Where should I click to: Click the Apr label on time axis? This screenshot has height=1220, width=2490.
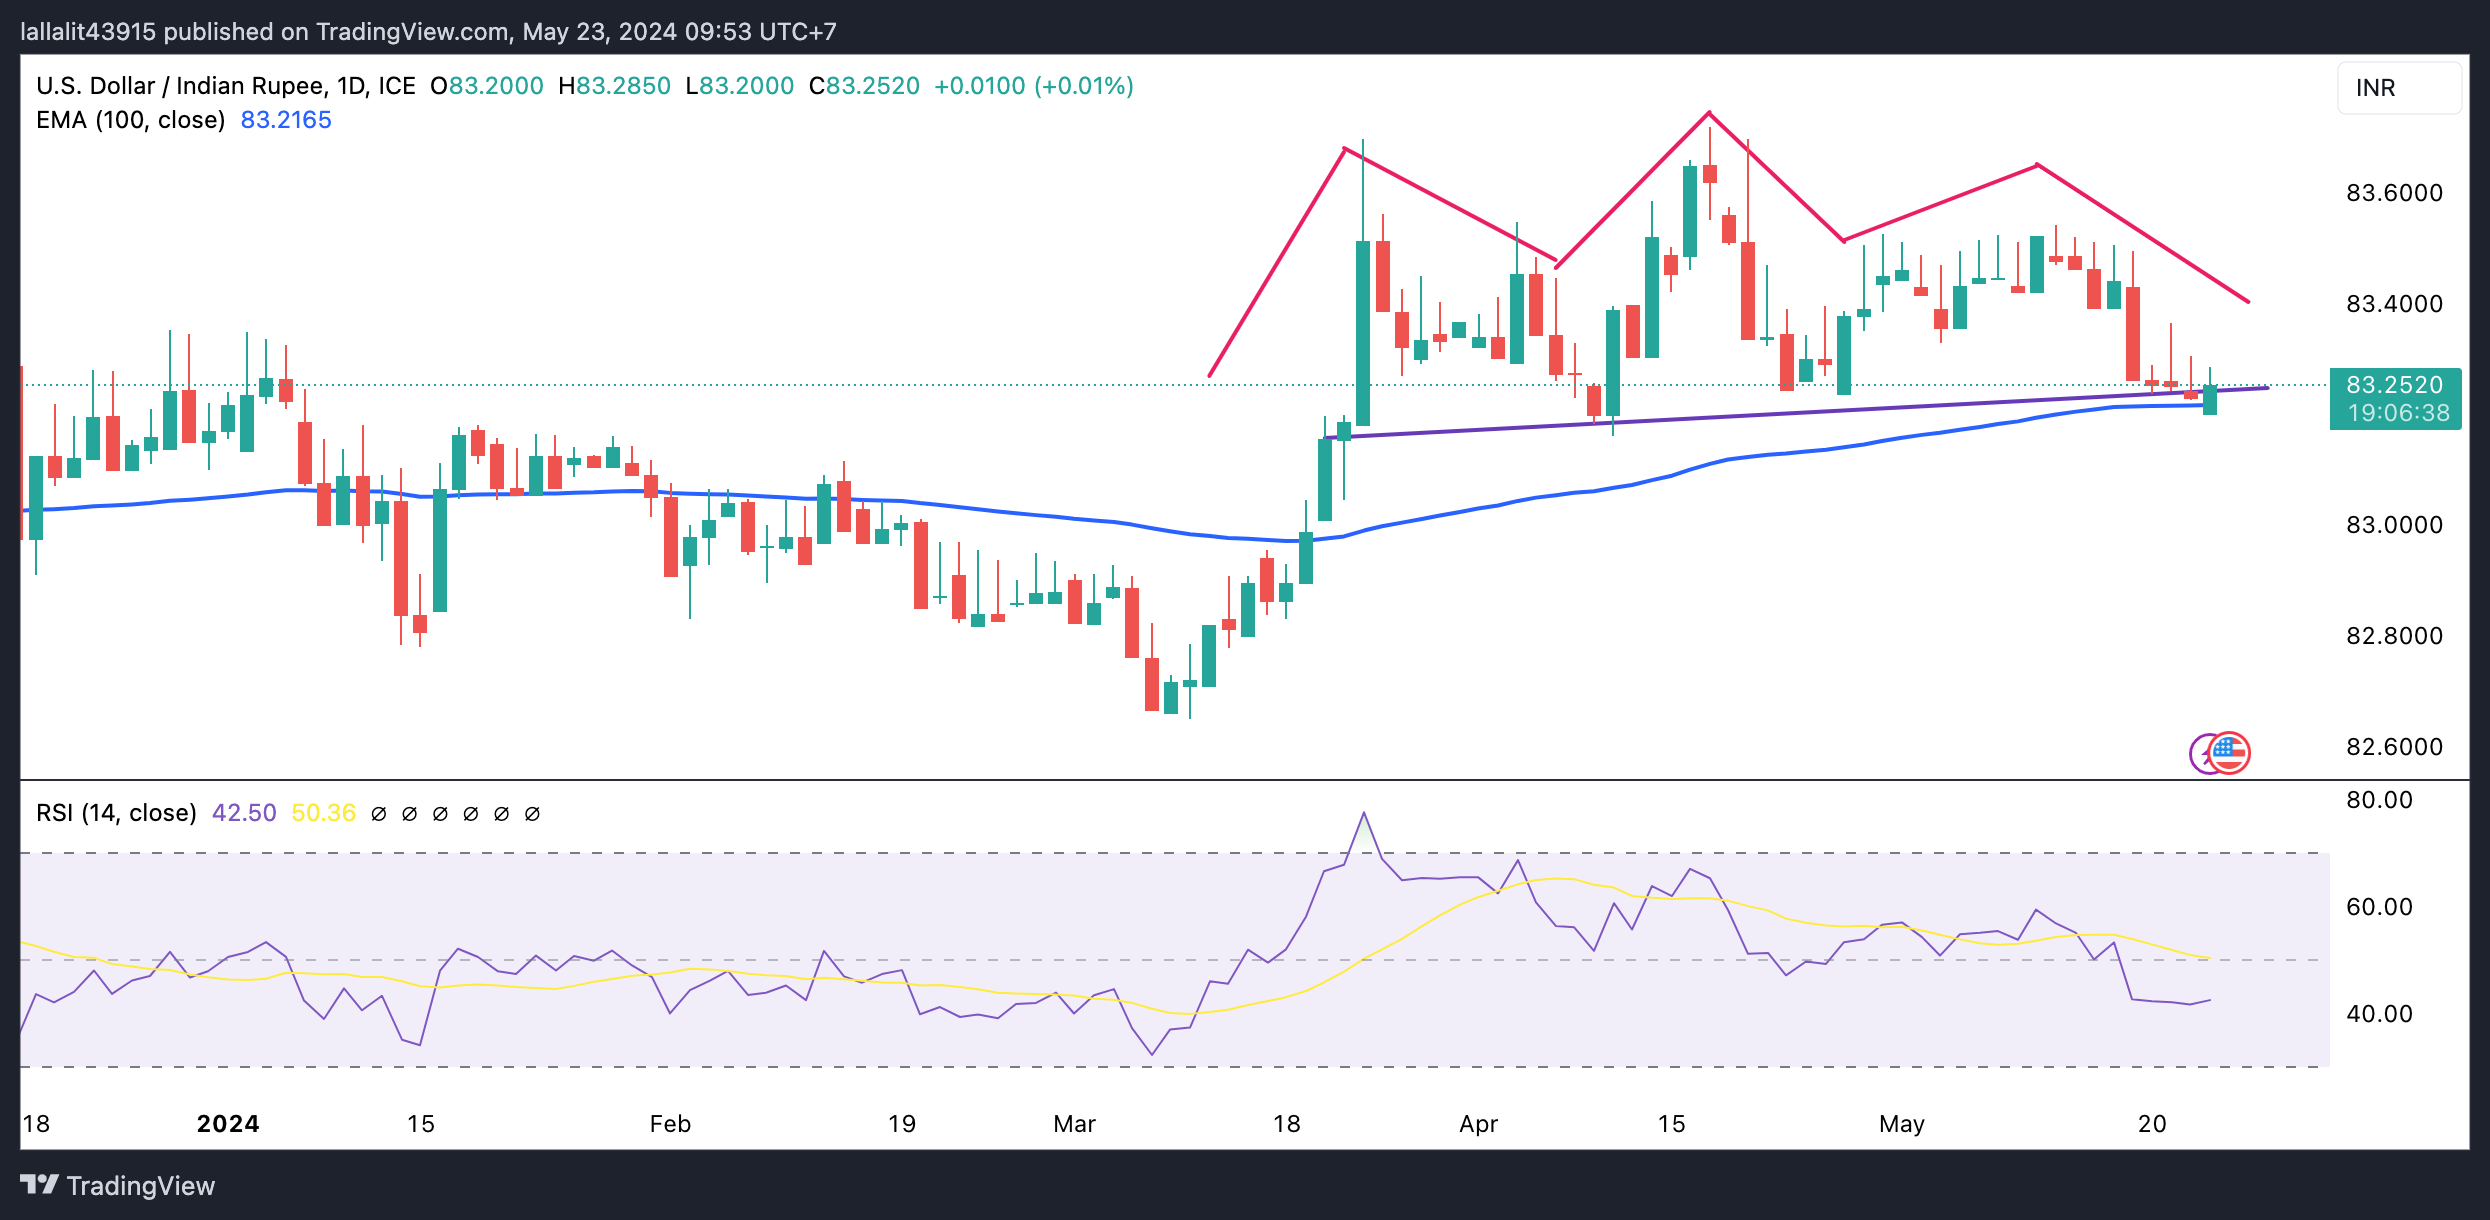point(1478,1124)
